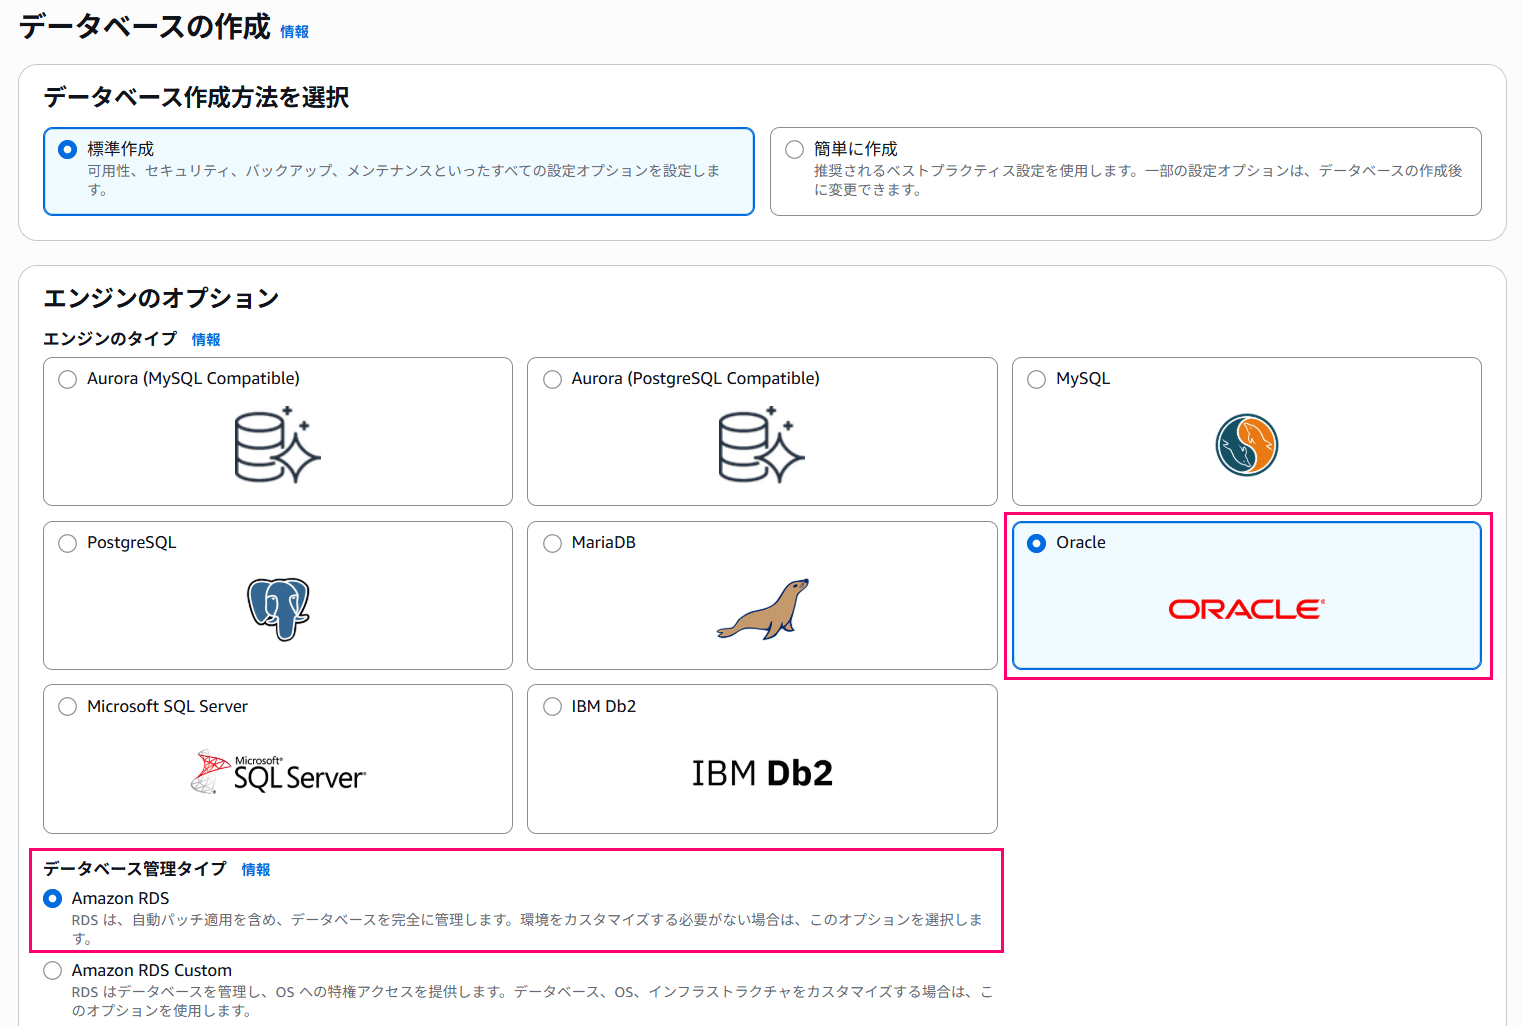The width and height of the screenshot is (1522, 1026).
Task: Select the MySQL engine radio button
Action: point(1036,379)
